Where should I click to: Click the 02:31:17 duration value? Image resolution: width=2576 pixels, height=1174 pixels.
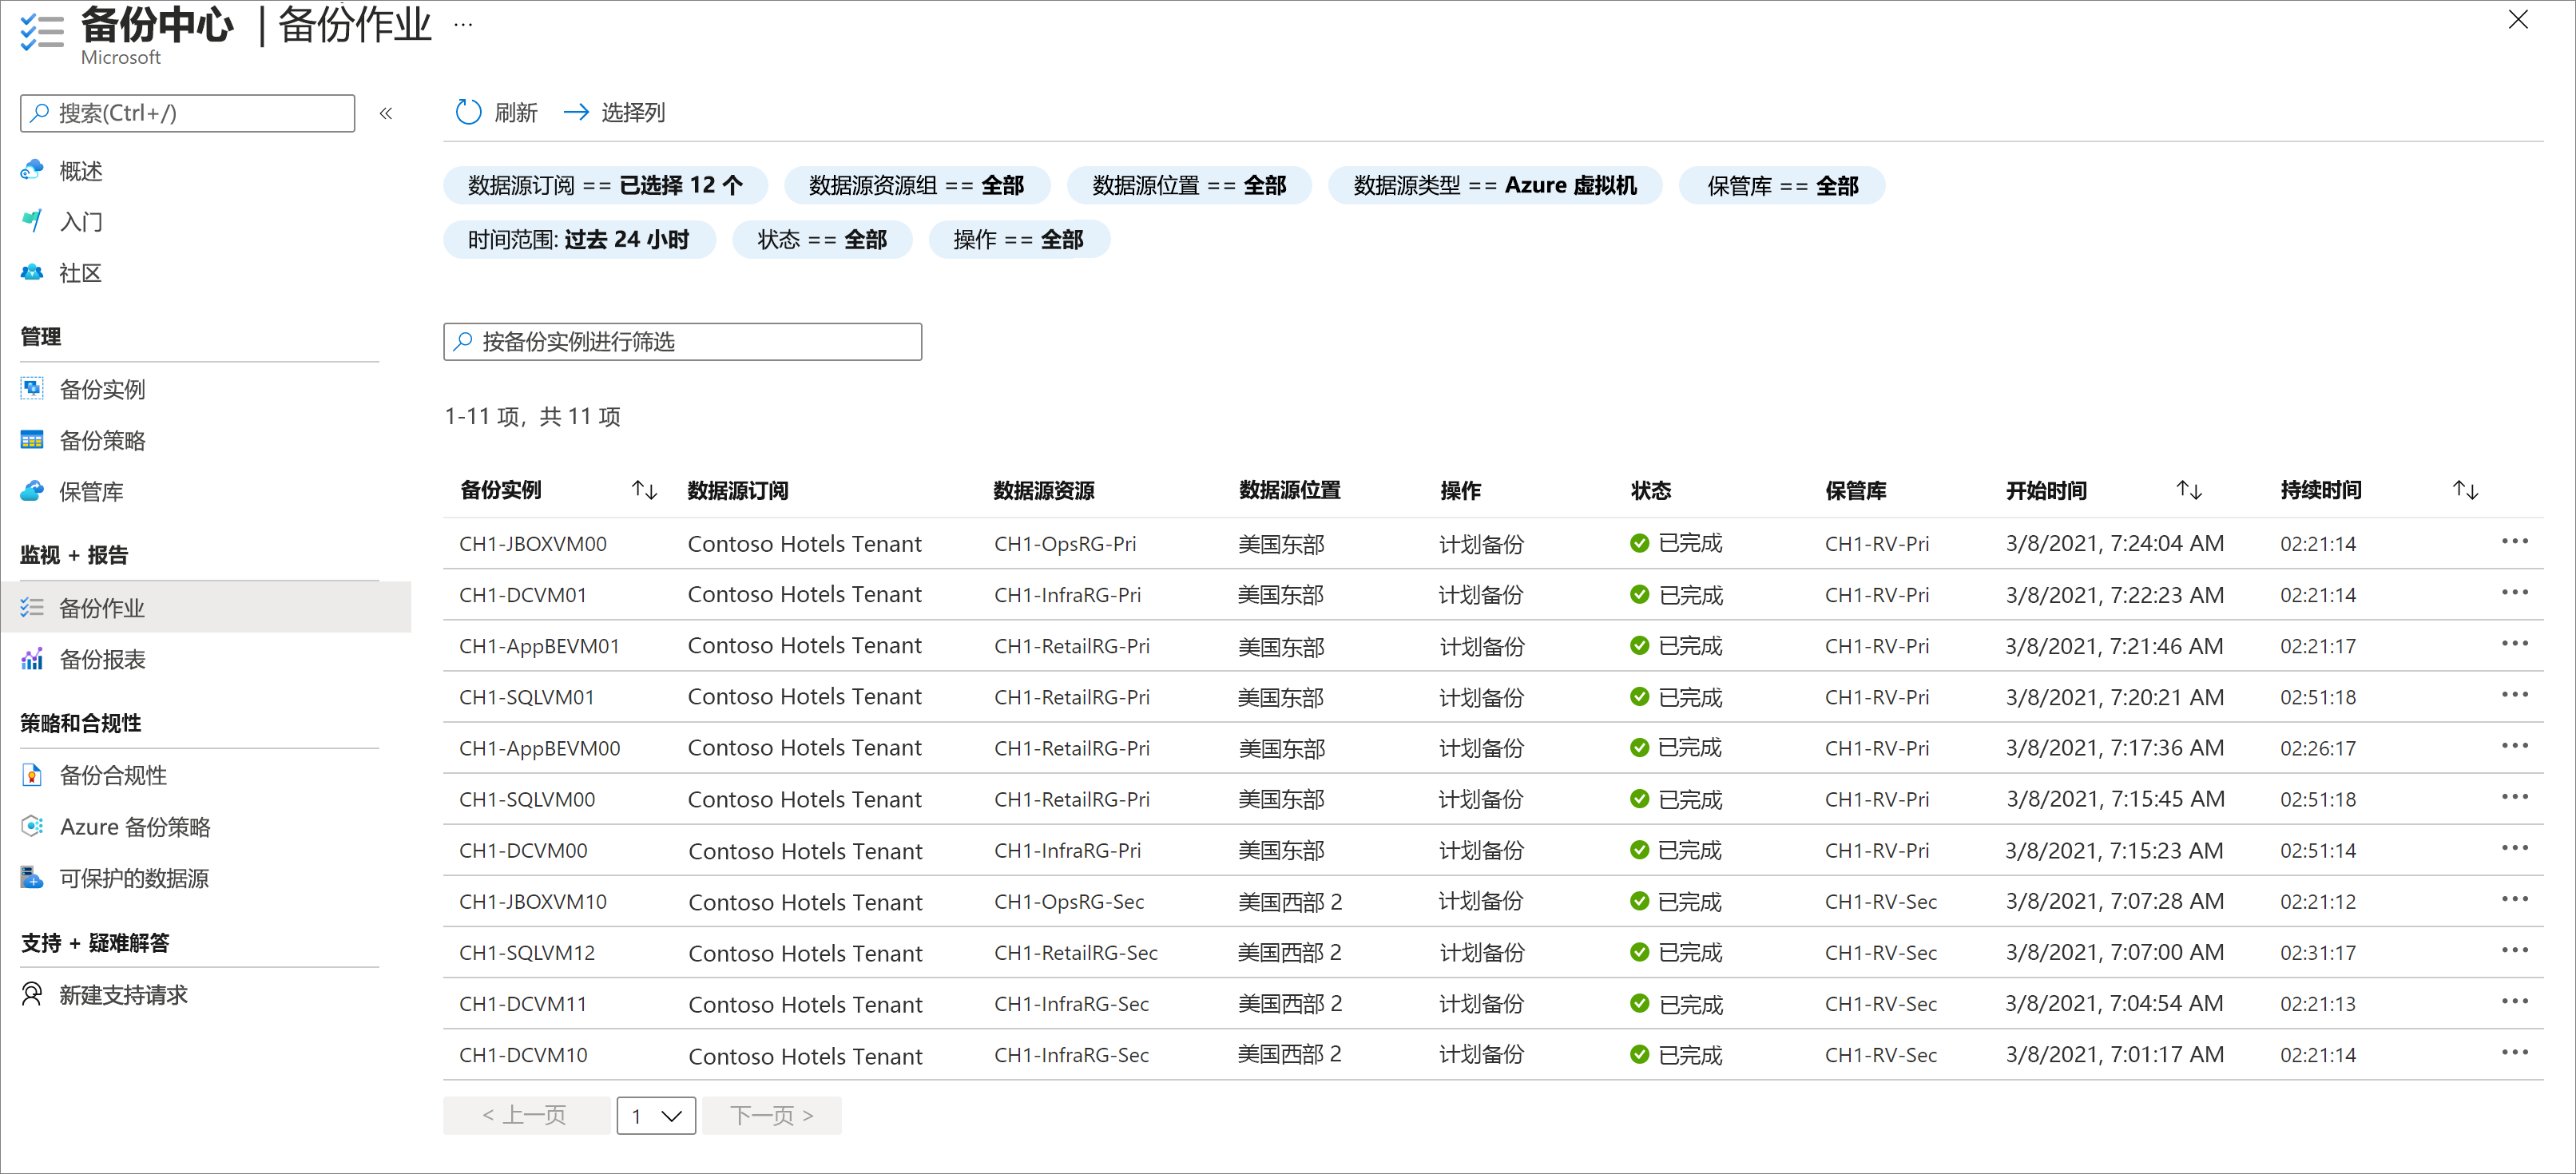tap(2318, 952)
